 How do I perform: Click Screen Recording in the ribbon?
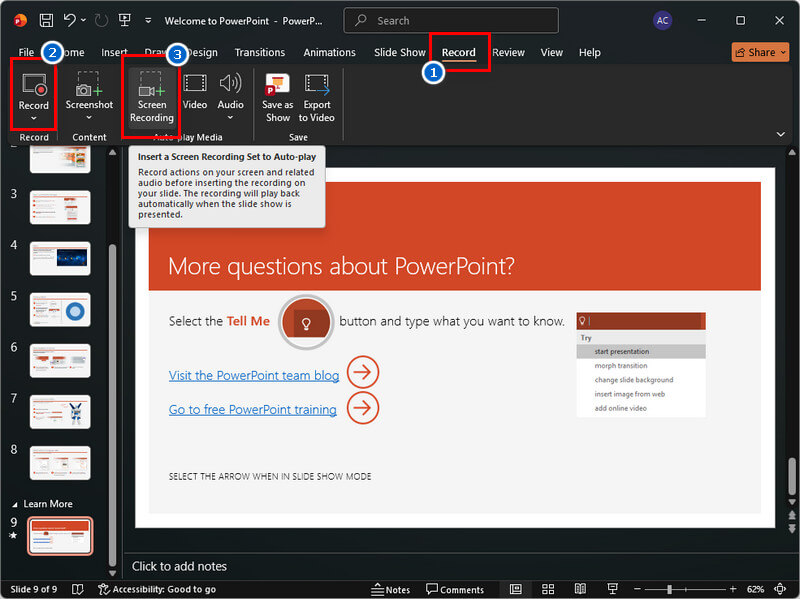[152, 97]
